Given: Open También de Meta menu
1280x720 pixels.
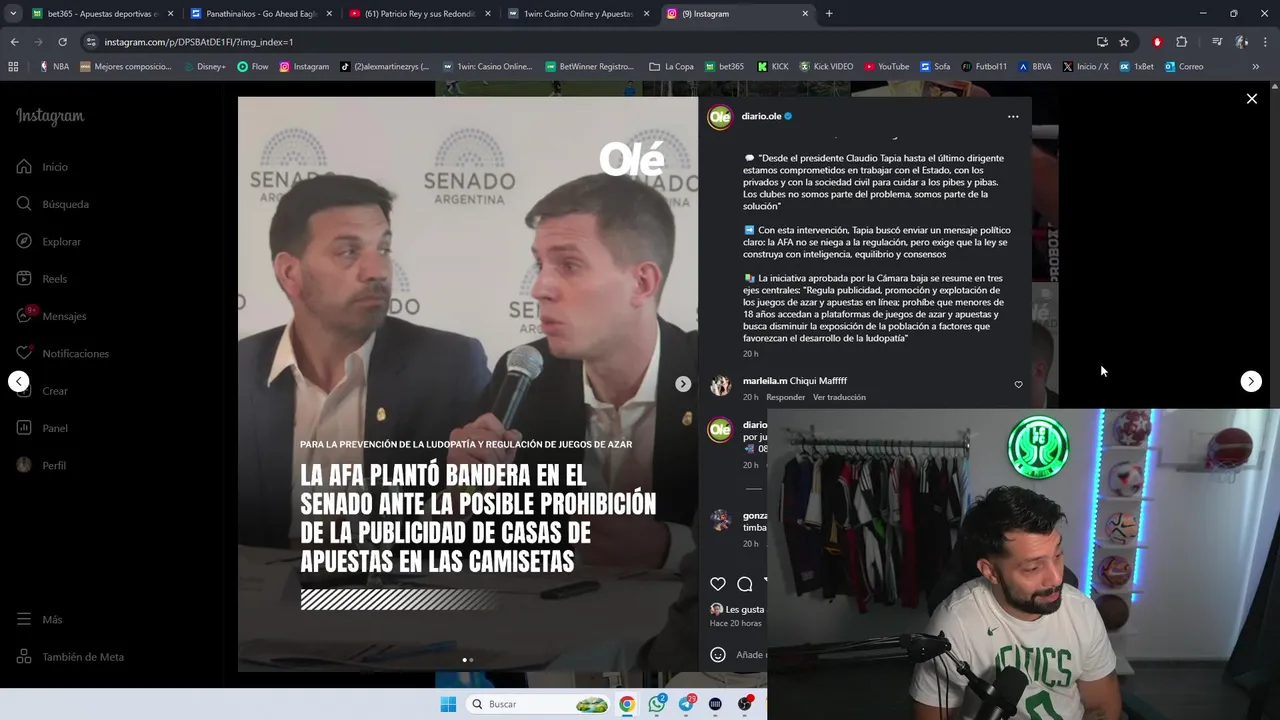Looking at the screenshot, I should pyautogui.click(x=70, y=657).
